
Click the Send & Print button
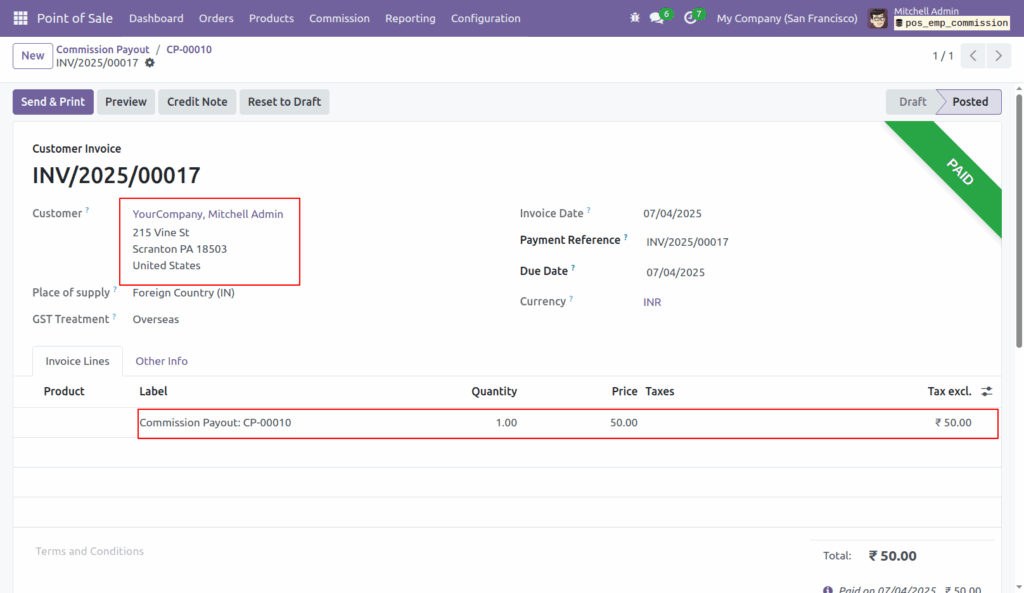[x=52, y=101]
